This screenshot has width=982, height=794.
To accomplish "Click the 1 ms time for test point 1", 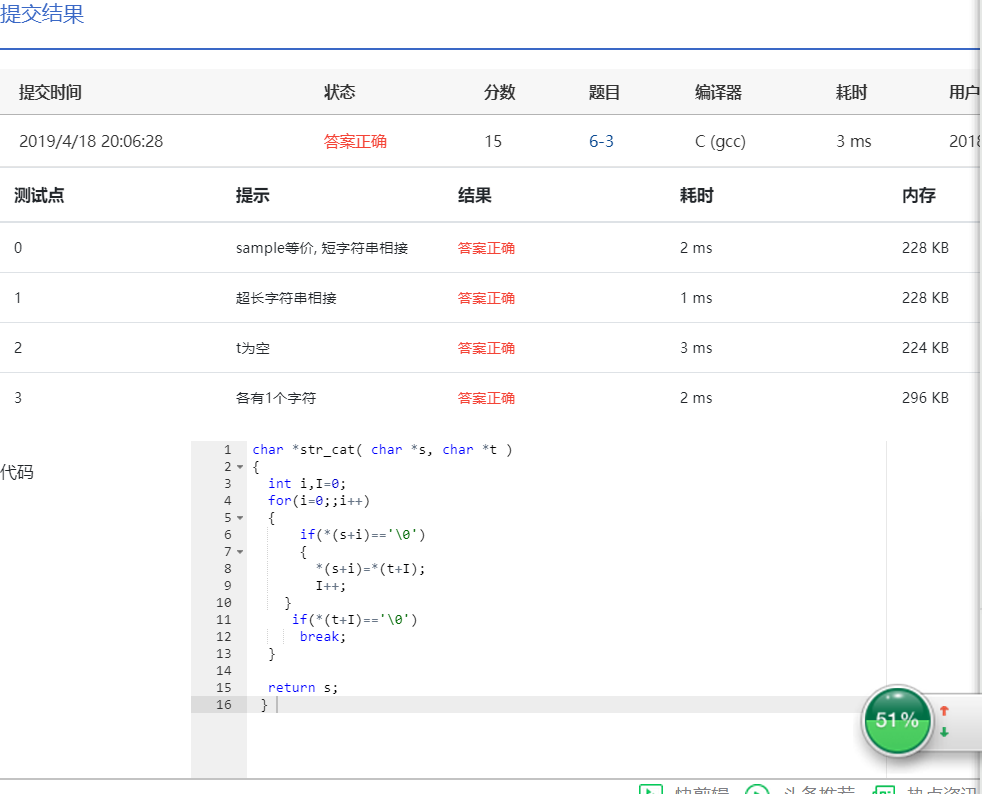I will coord(696,298).
